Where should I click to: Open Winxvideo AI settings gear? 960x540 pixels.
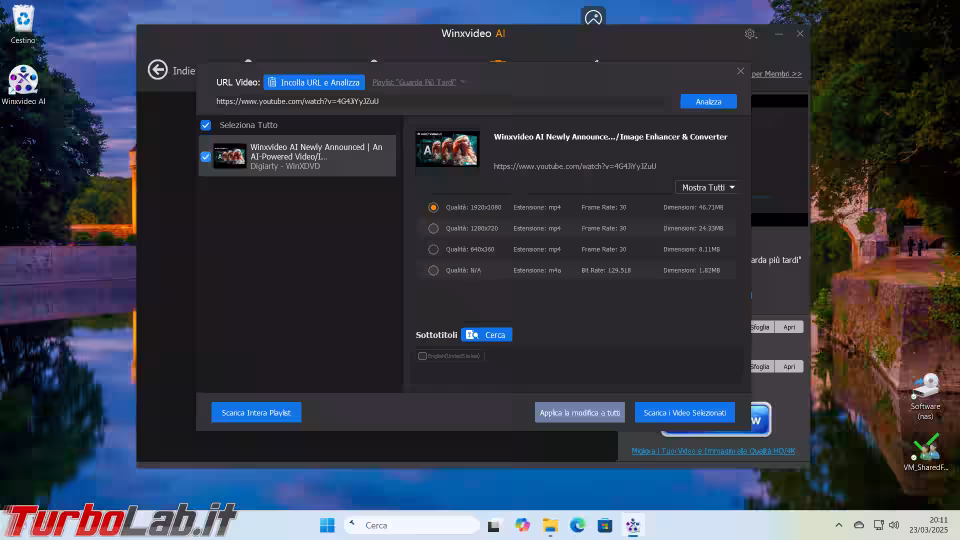(750, 34)
